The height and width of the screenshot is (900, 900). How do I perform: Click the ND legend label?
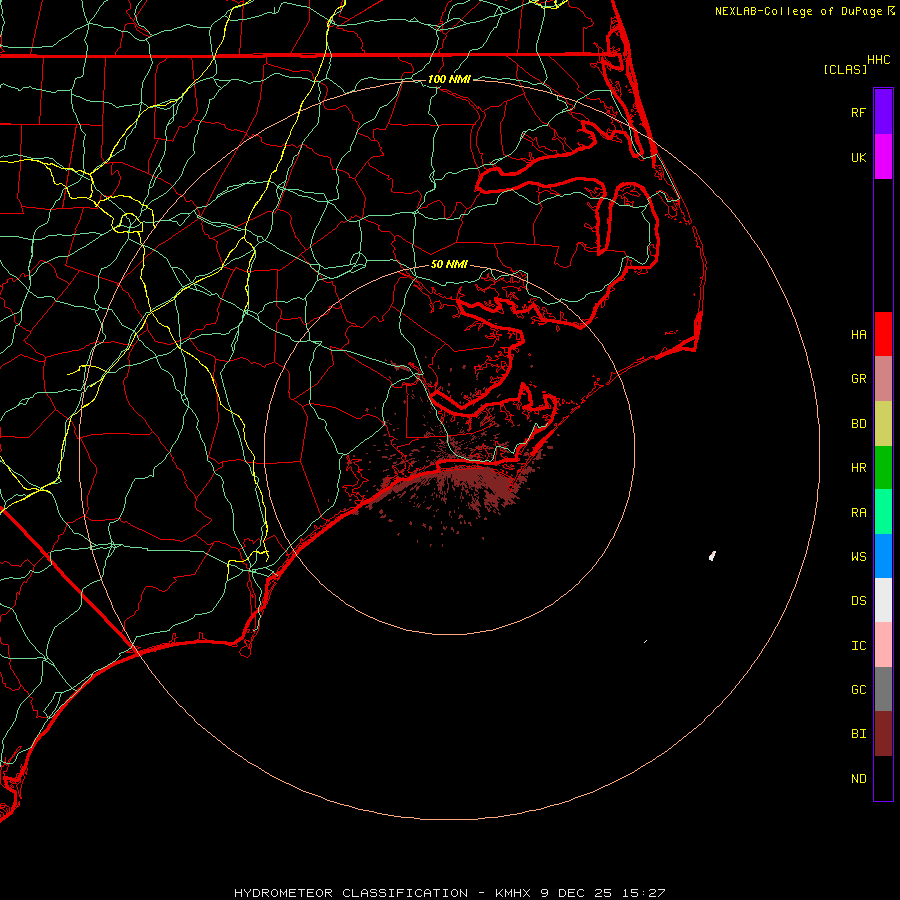(x=859, y=779)
